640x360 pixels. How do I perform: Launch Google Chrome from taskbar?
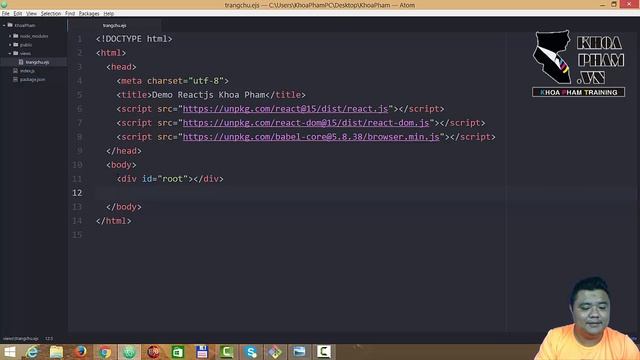[105, 352]
